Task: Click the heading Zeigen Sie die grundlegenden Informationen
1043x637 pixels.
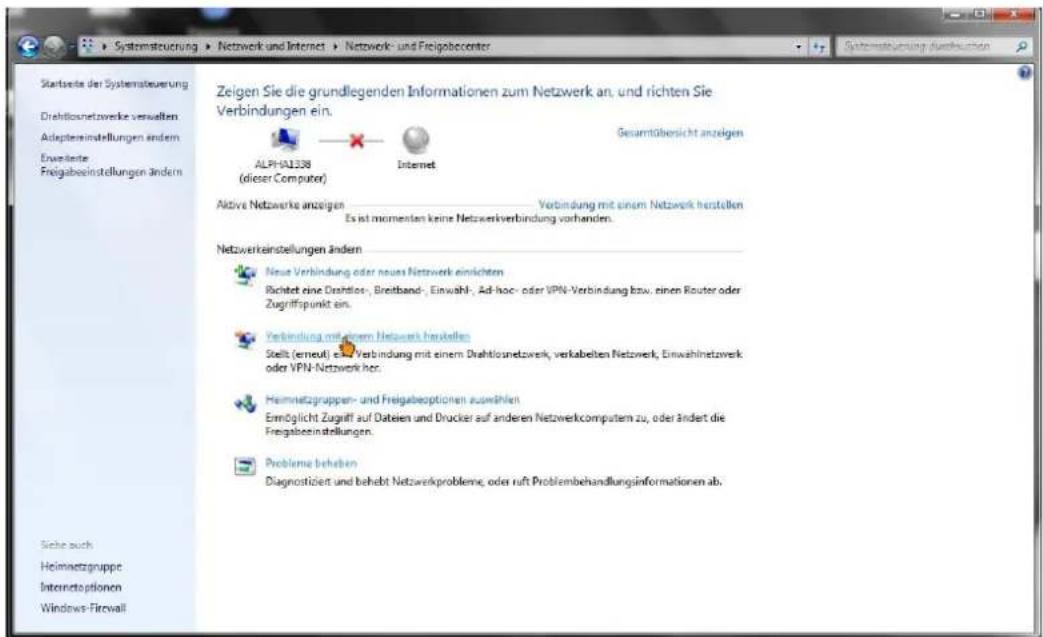Action: click(x=464, y=100)
